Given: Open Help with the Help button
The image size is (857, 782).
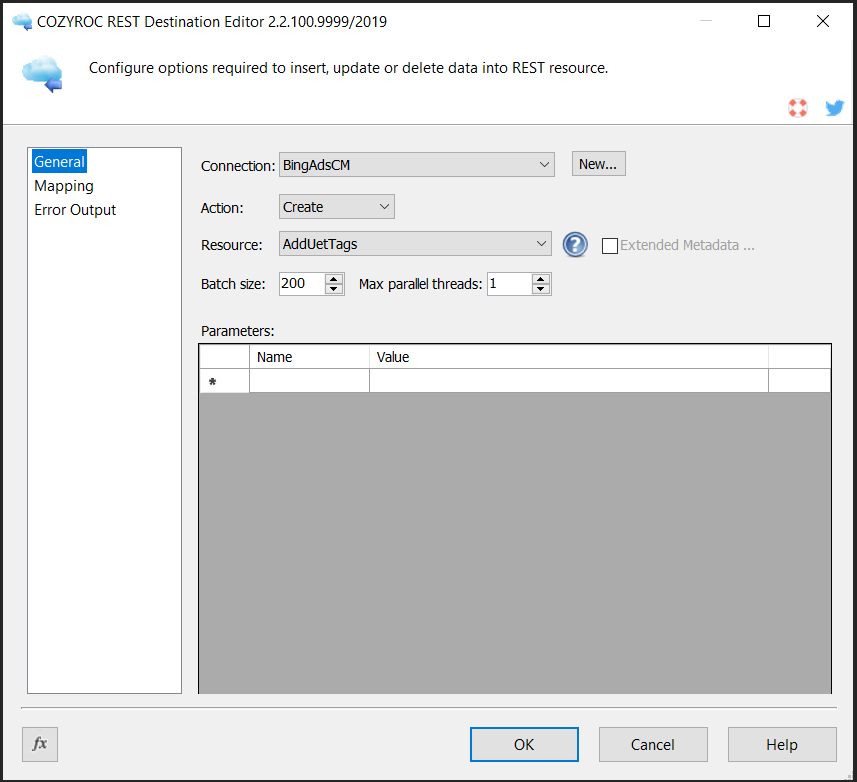Looking at the screenshot, I should (782, 744).
